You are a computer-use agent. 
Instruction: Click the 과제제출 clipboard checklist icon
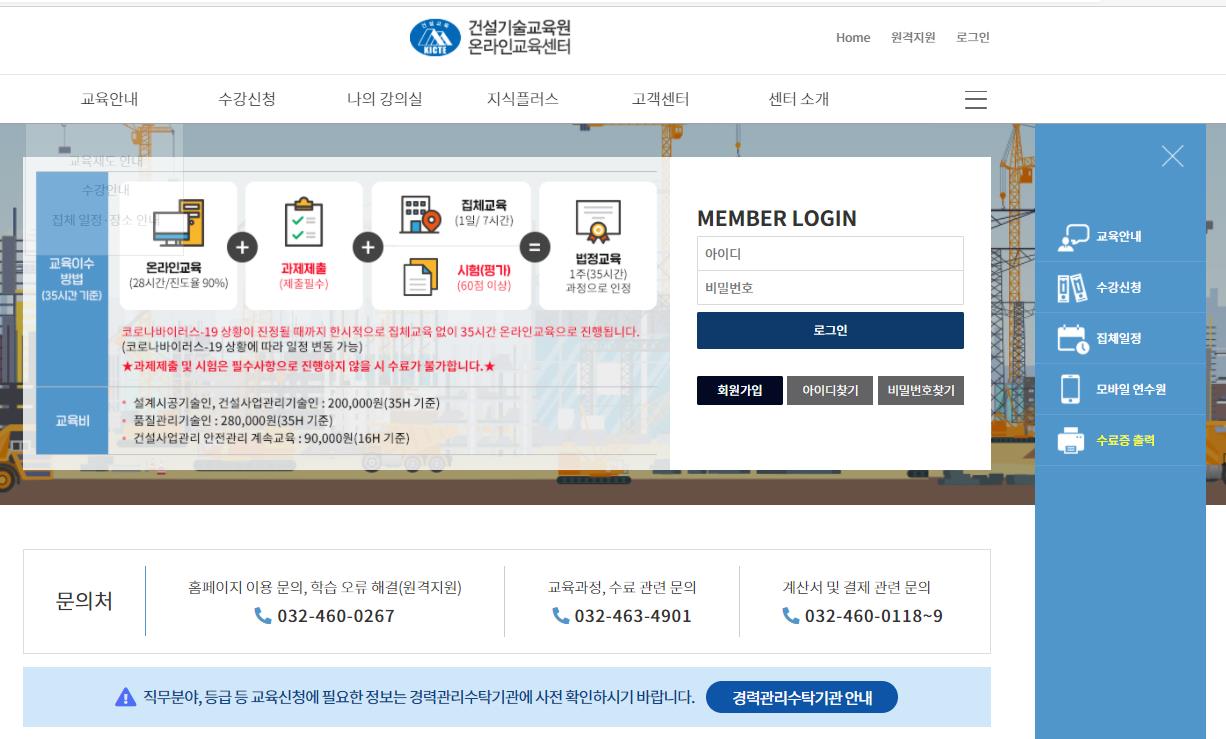point(303,222)
